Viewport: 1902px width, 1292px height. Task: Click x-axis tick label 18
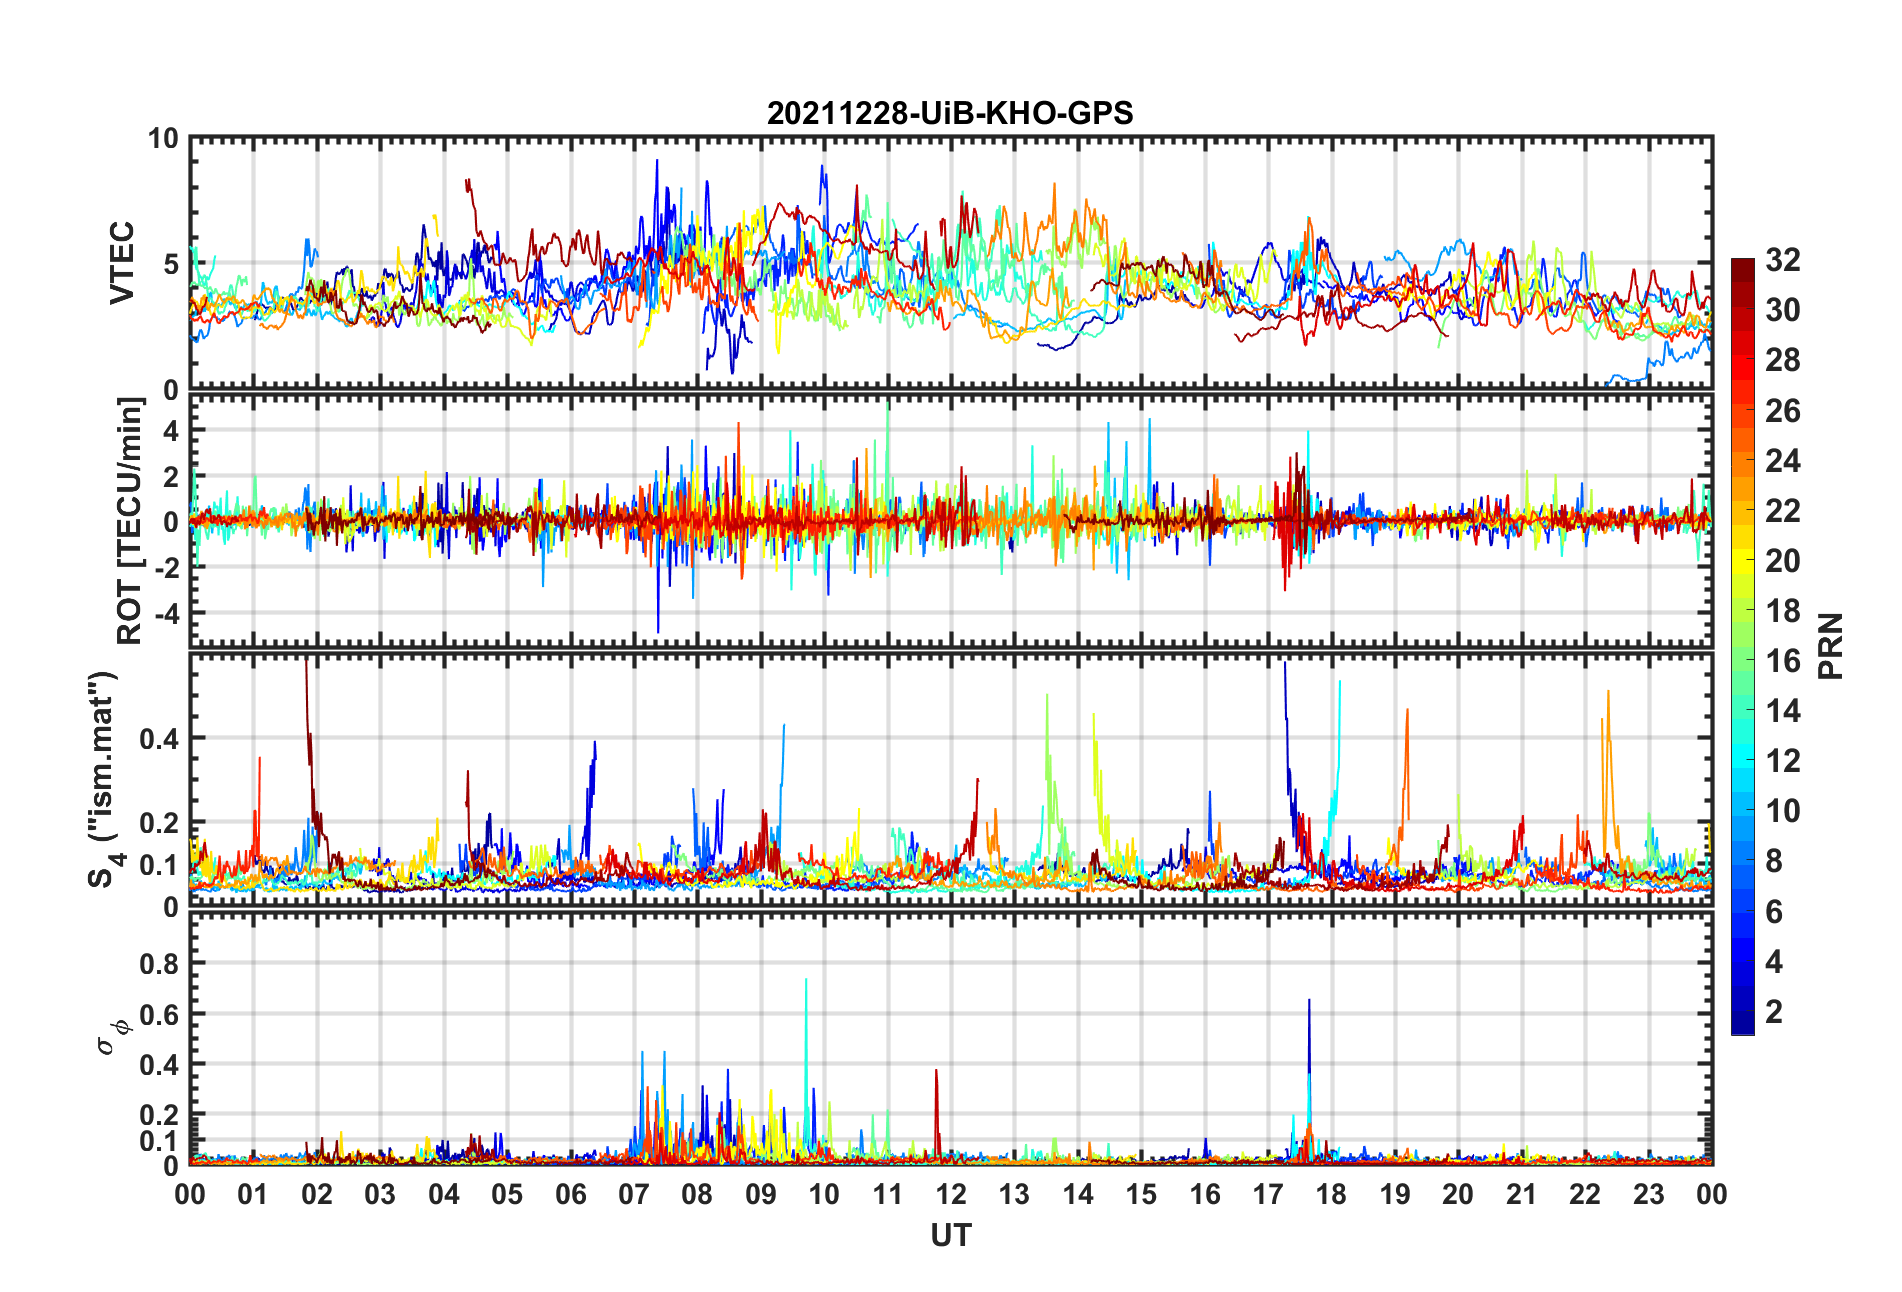click(x=1331, y=1194)
